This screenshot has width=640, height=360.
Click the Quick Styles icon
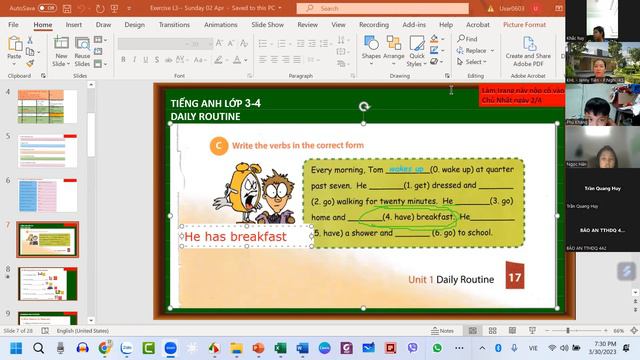417,43
